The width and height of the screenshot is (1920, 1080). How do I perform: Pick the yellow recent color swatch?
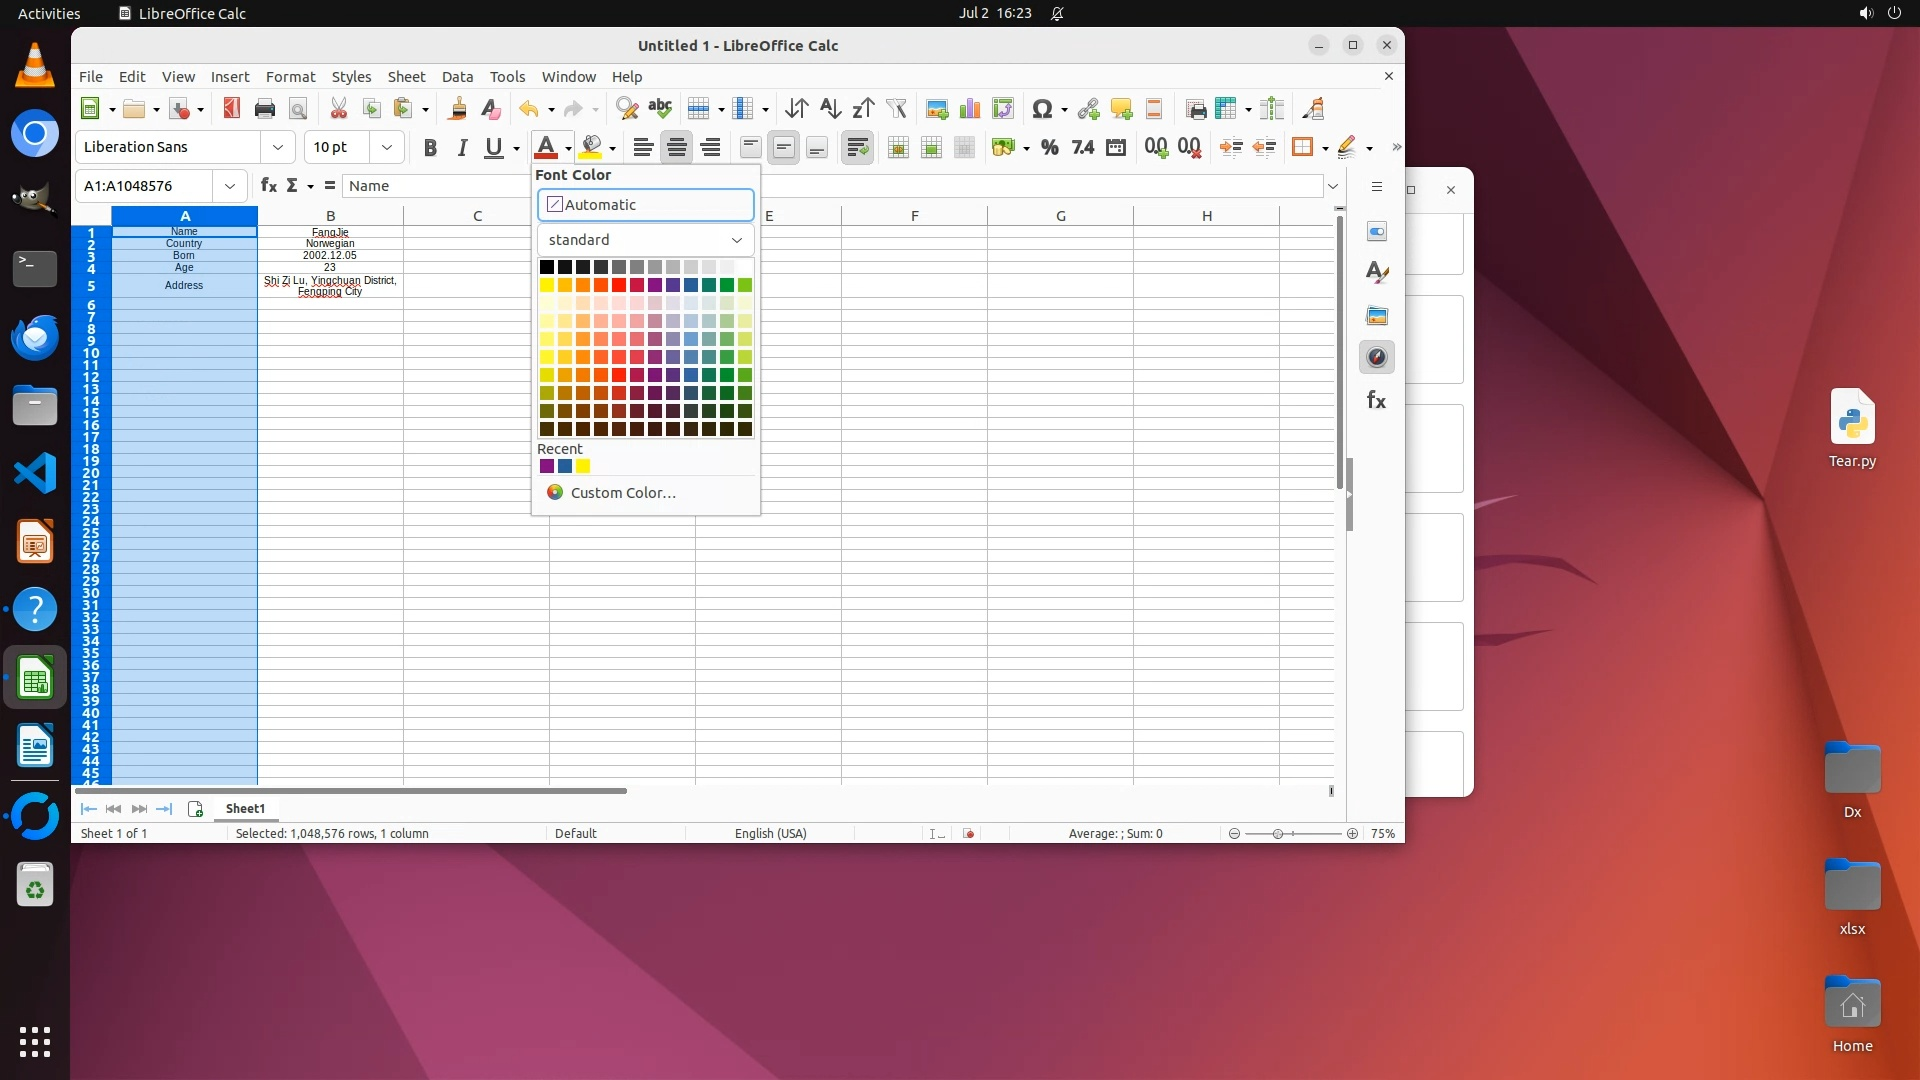(583, 467)
